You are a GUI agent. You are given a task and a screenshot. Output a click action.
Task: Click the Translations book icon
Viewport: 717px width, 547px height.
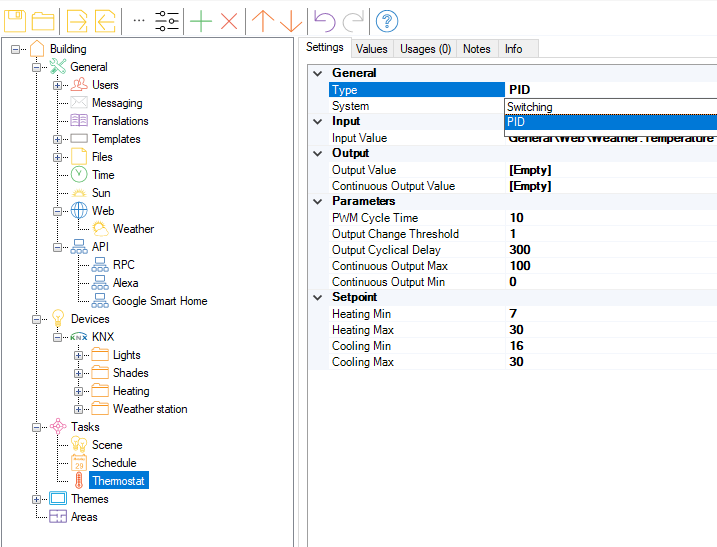tap(79, 120)
